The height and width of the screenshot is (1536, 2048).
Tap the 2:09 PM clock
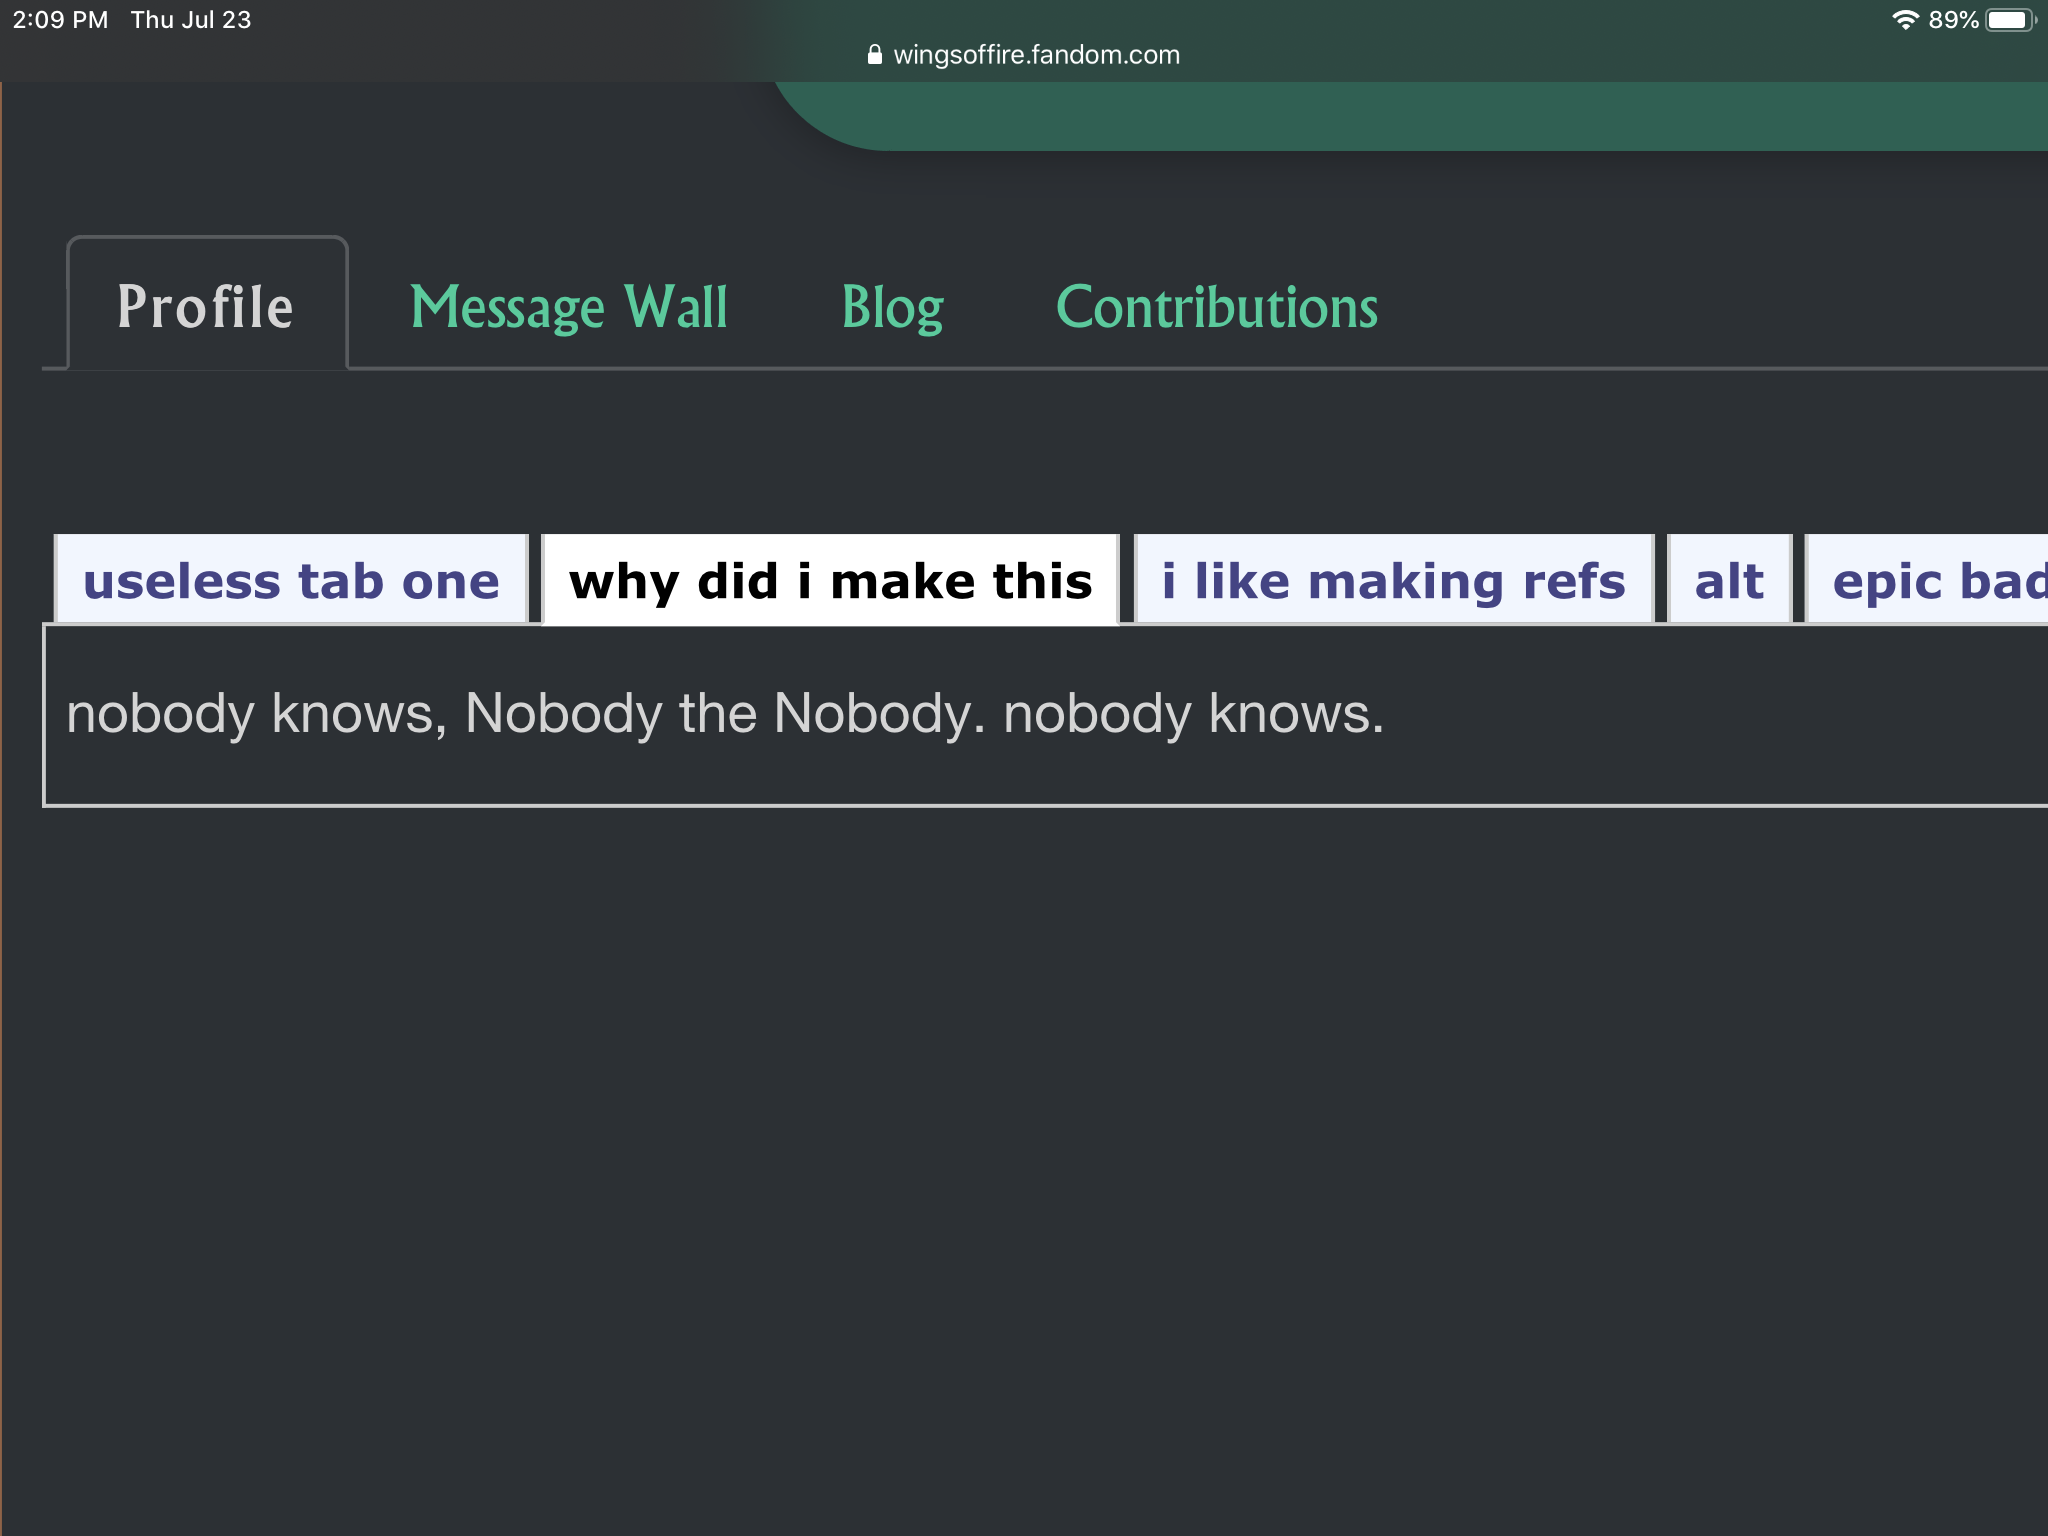60,20
